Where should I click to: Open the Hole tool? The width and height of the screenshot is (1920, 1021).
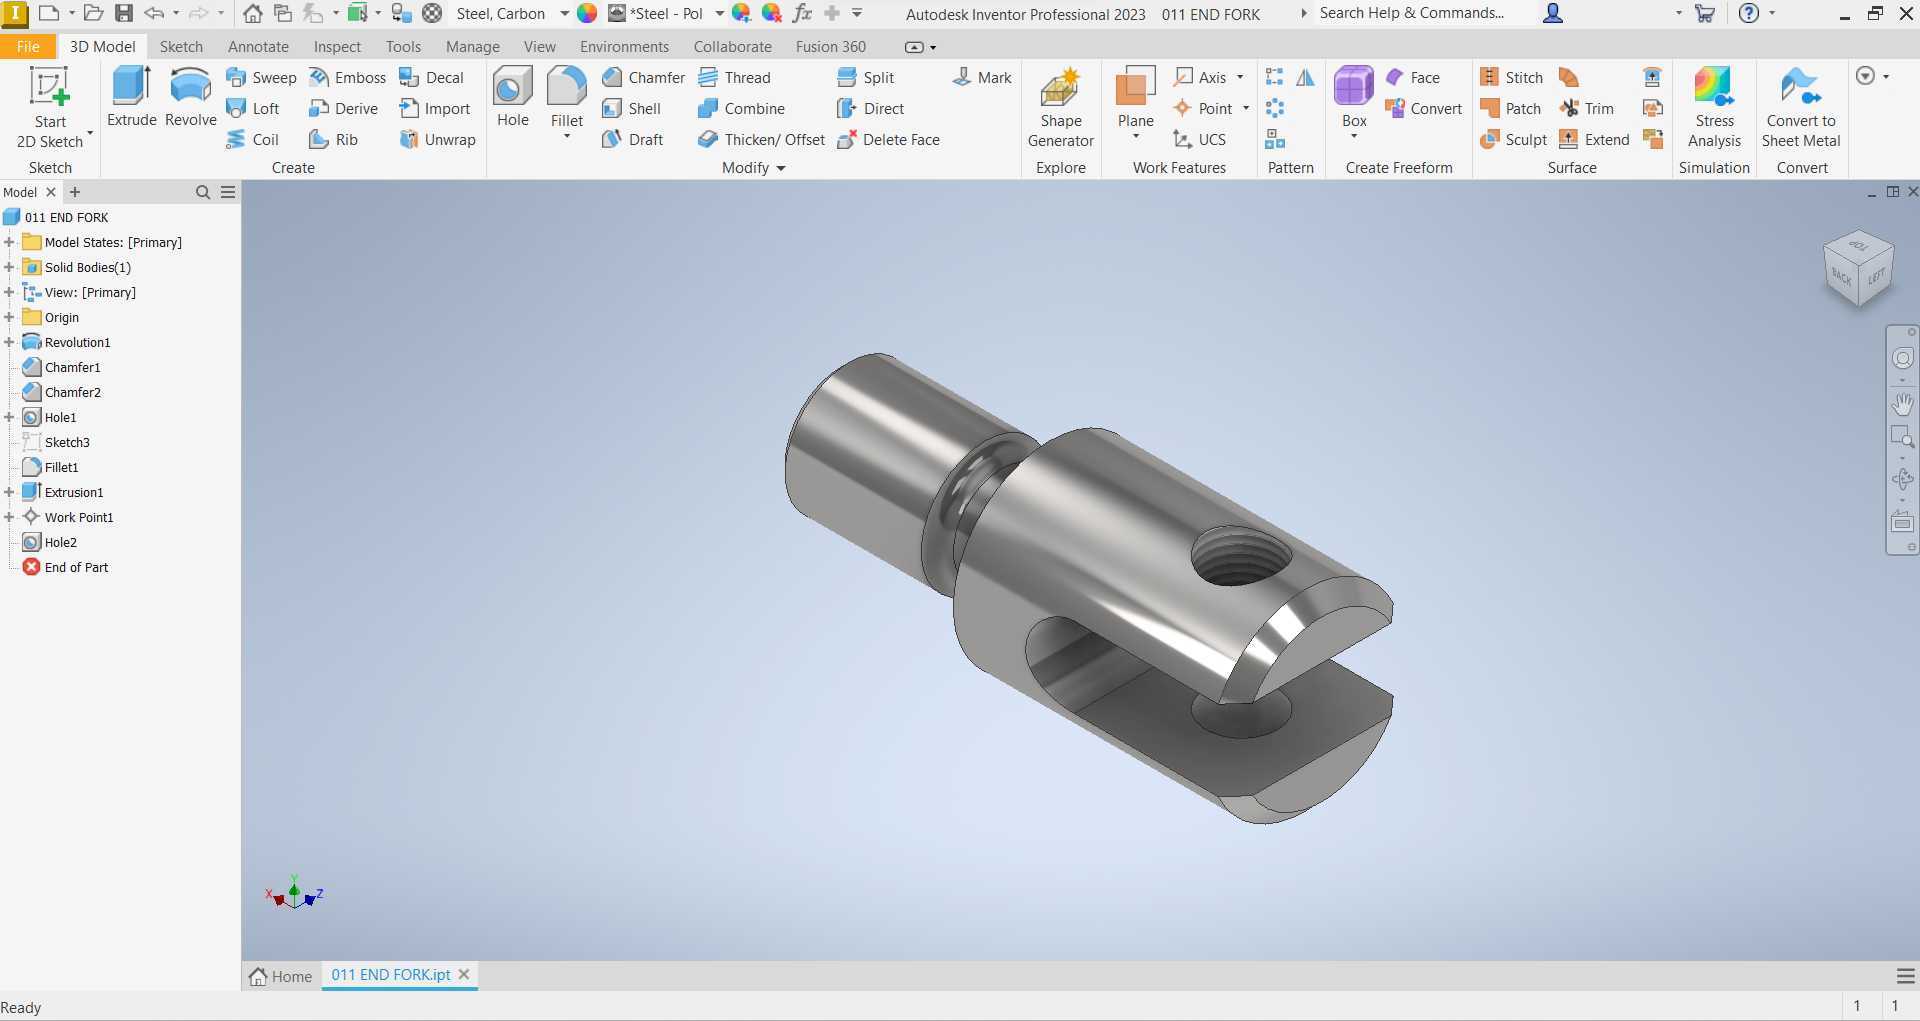(513, 97)
